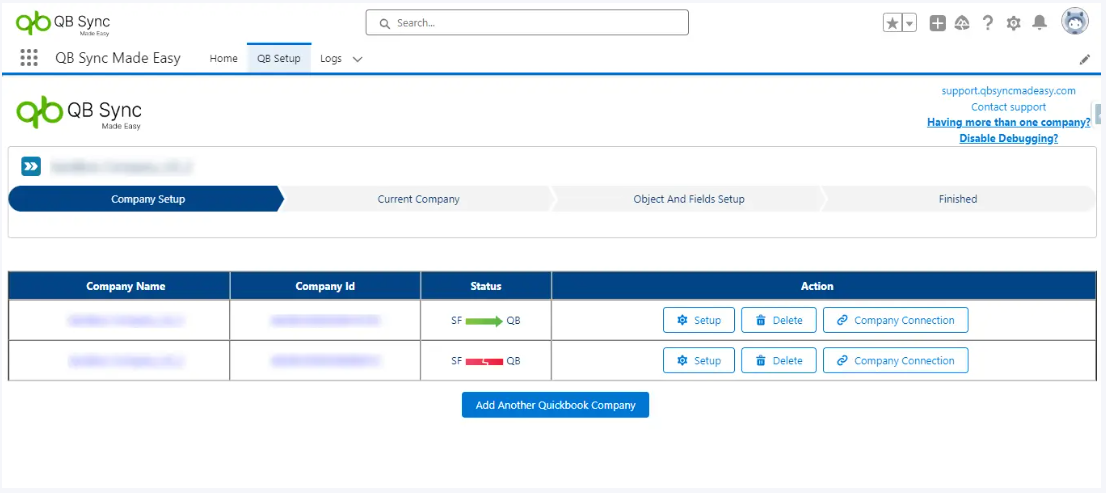This screenshot has height=493, width=1106.
Task: Select Object And Fields Setup step
Action: pos(688,199)
